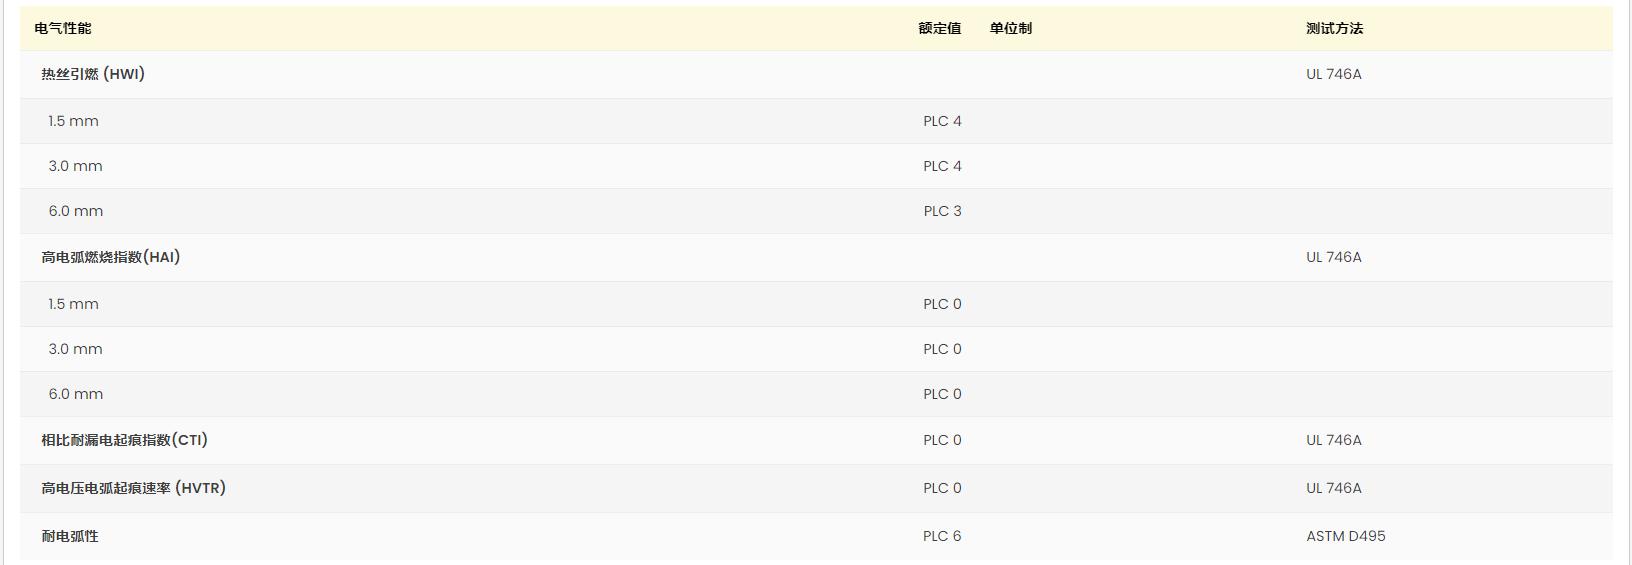Click the PLC 6 rating value
Viewport: 1632px width, 565px height.
click(x=942, y=536)
